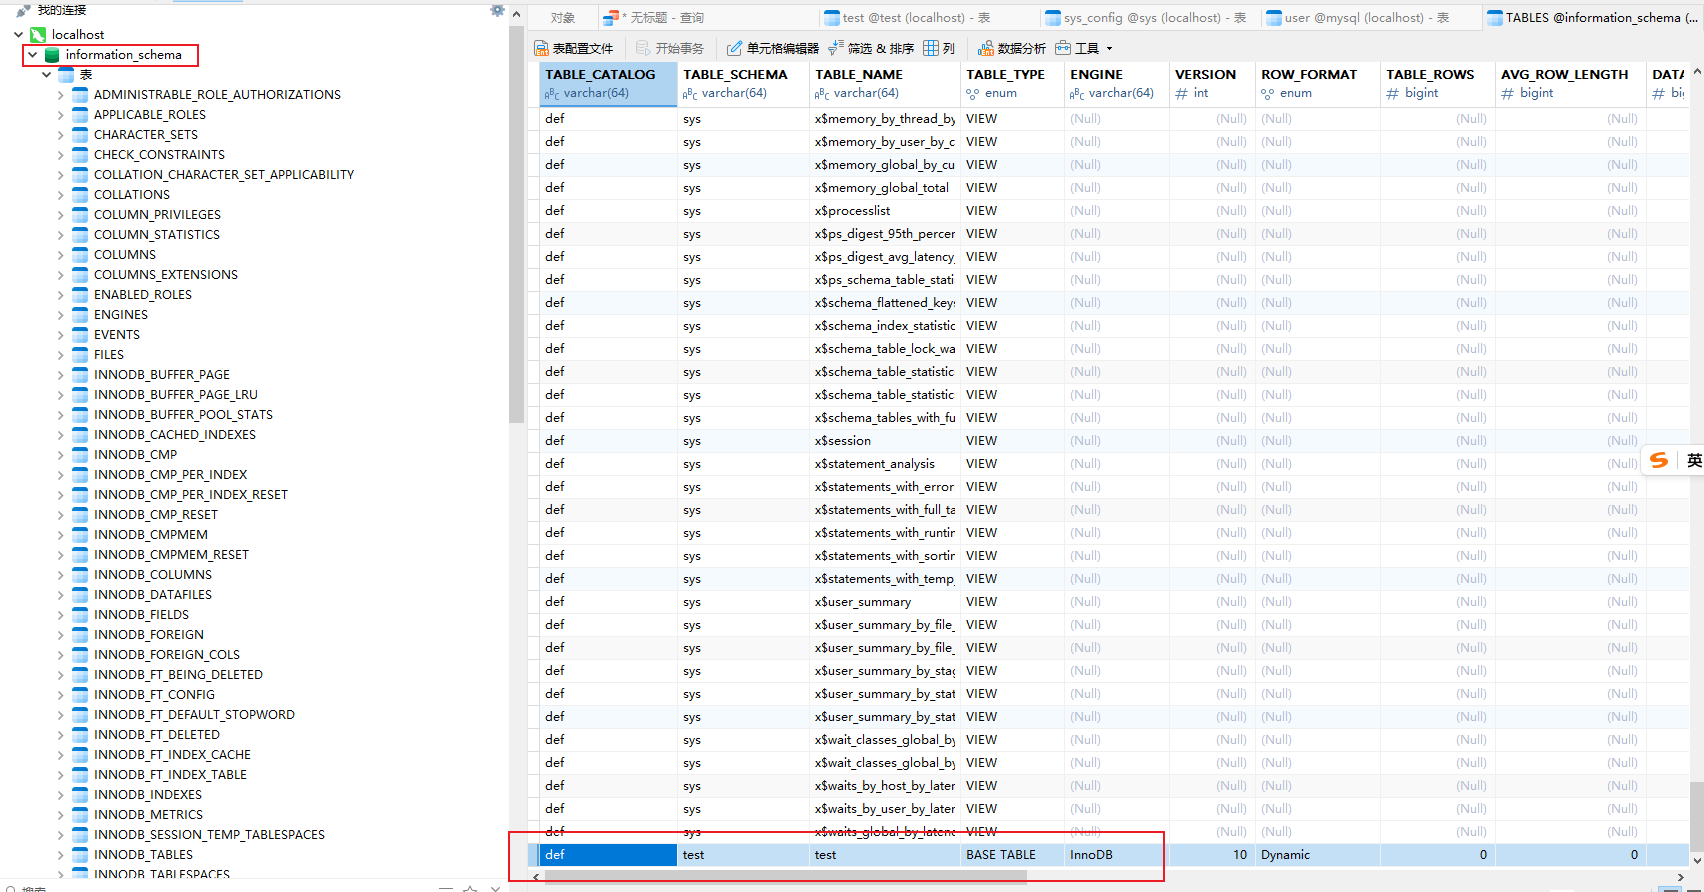Select the InnoDB engine cell in test row
Screen dimensions: 1704x892
1091,855
